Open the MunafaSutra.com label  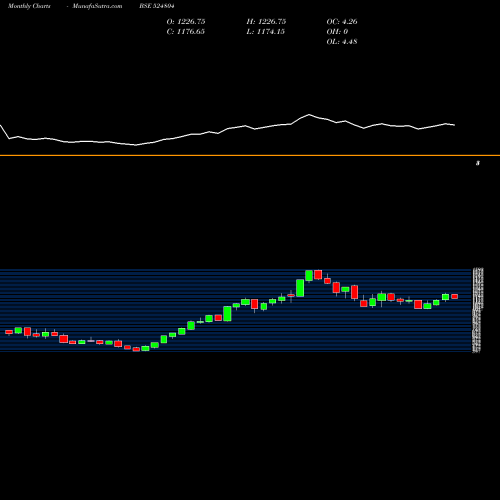97,6
